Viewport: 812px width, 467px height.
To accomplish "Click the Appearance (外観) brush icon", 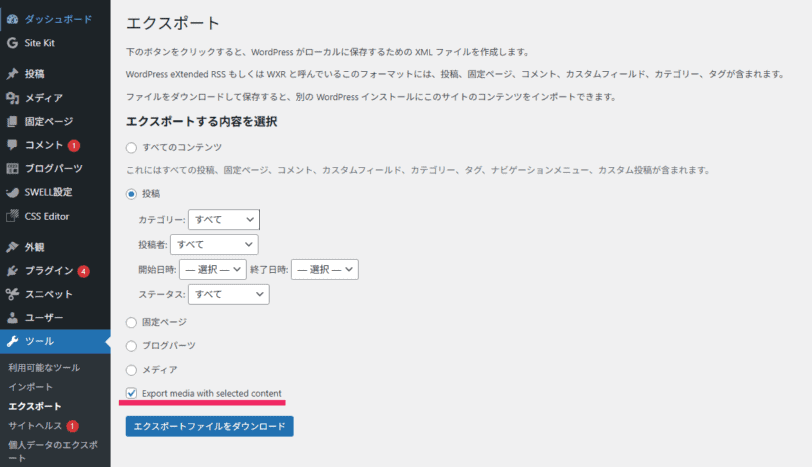I will (12, 247).
